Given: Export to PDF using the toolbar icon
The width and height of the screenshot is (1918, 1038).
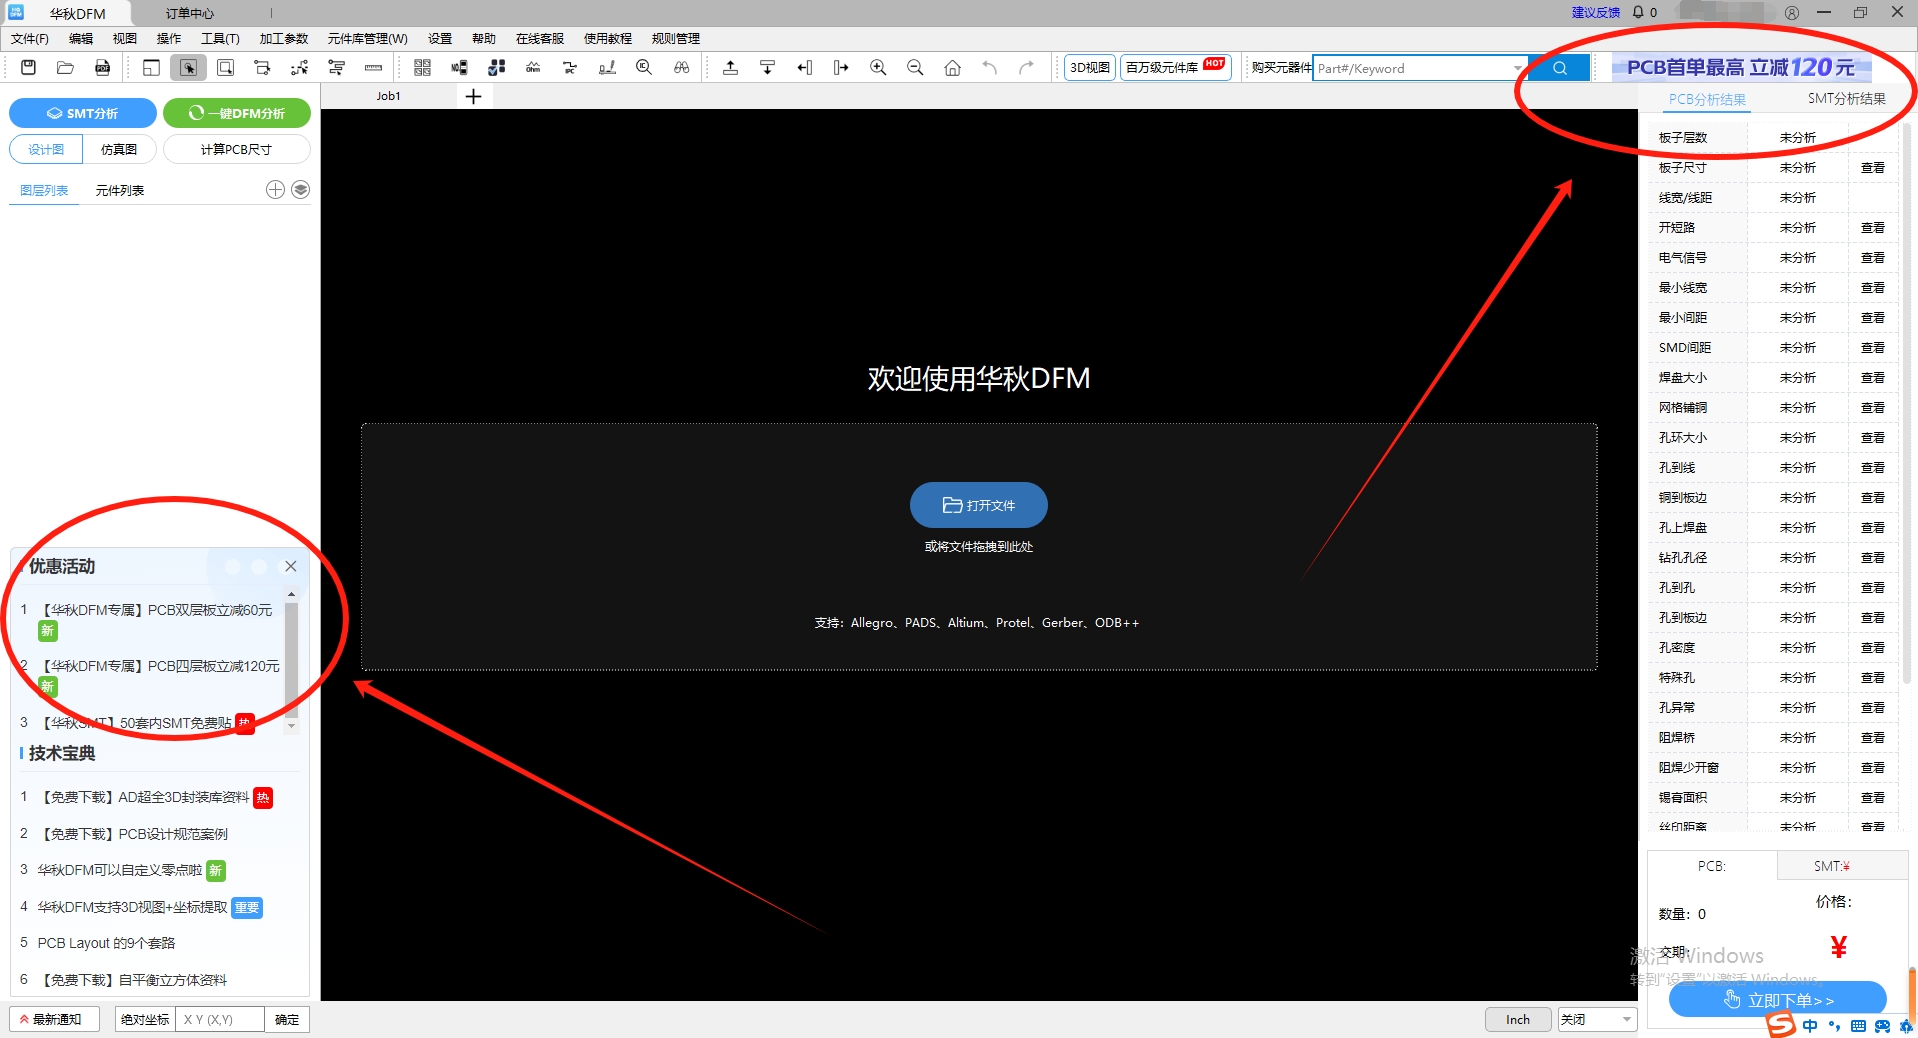Looking at the screenshot, I should tap(102, 67).
